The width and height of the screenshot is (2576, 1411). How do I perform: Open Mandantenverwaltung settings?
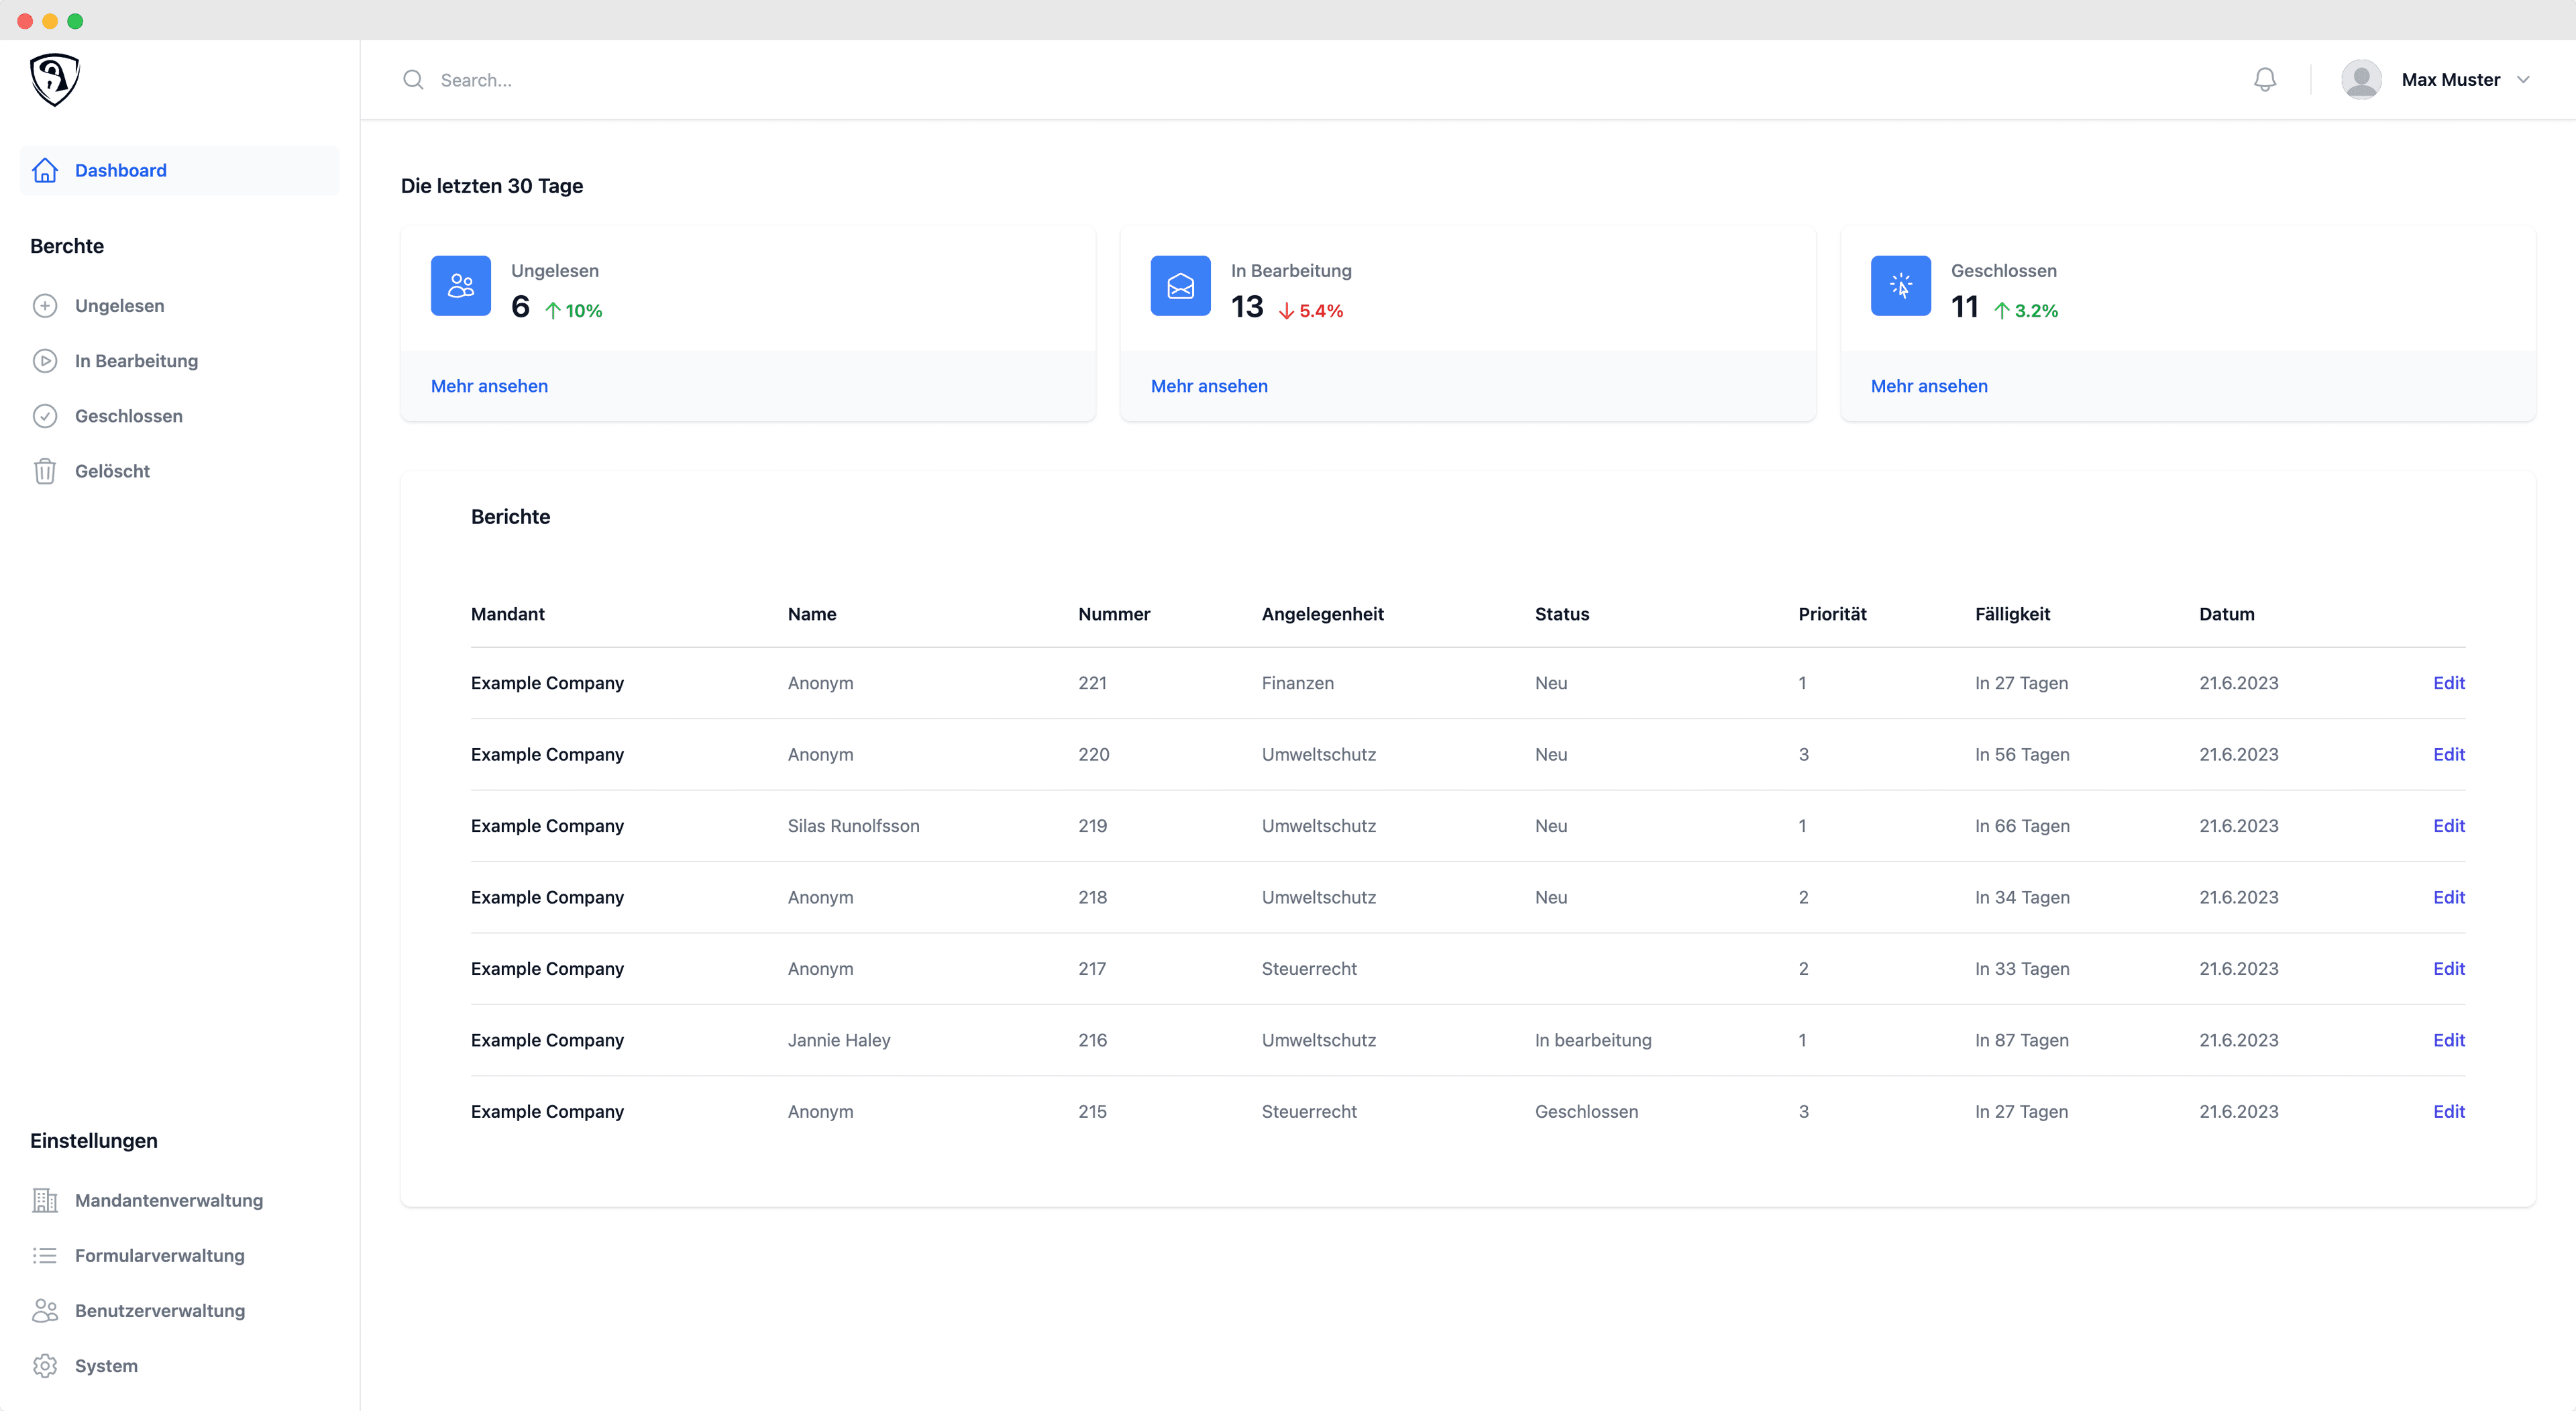[x=180, y=1200]
